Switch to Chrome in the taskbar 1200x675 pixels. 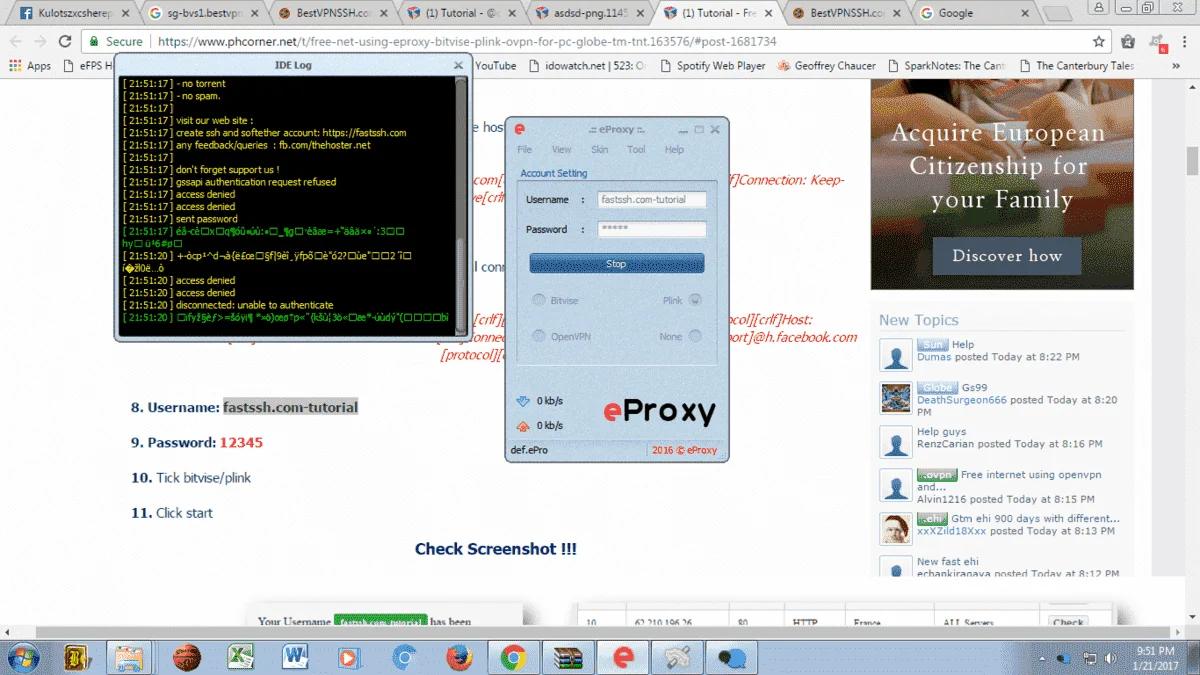coord(514,657)
